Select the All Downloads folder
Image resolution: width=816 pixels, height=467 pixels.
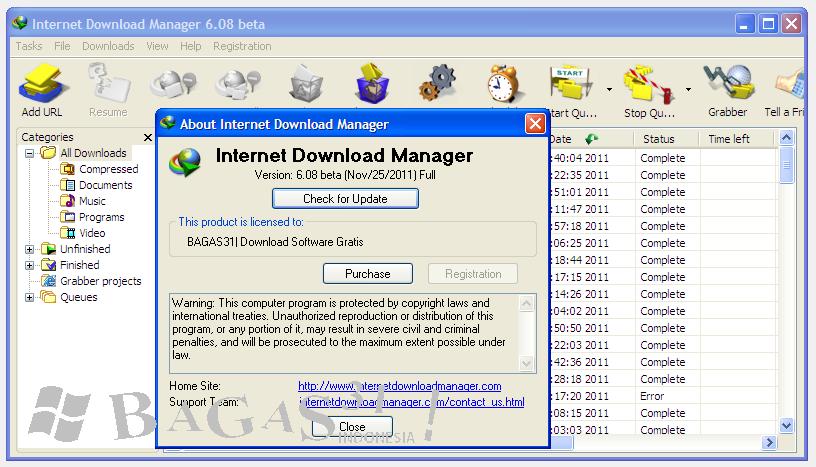(x=84, y=153)
